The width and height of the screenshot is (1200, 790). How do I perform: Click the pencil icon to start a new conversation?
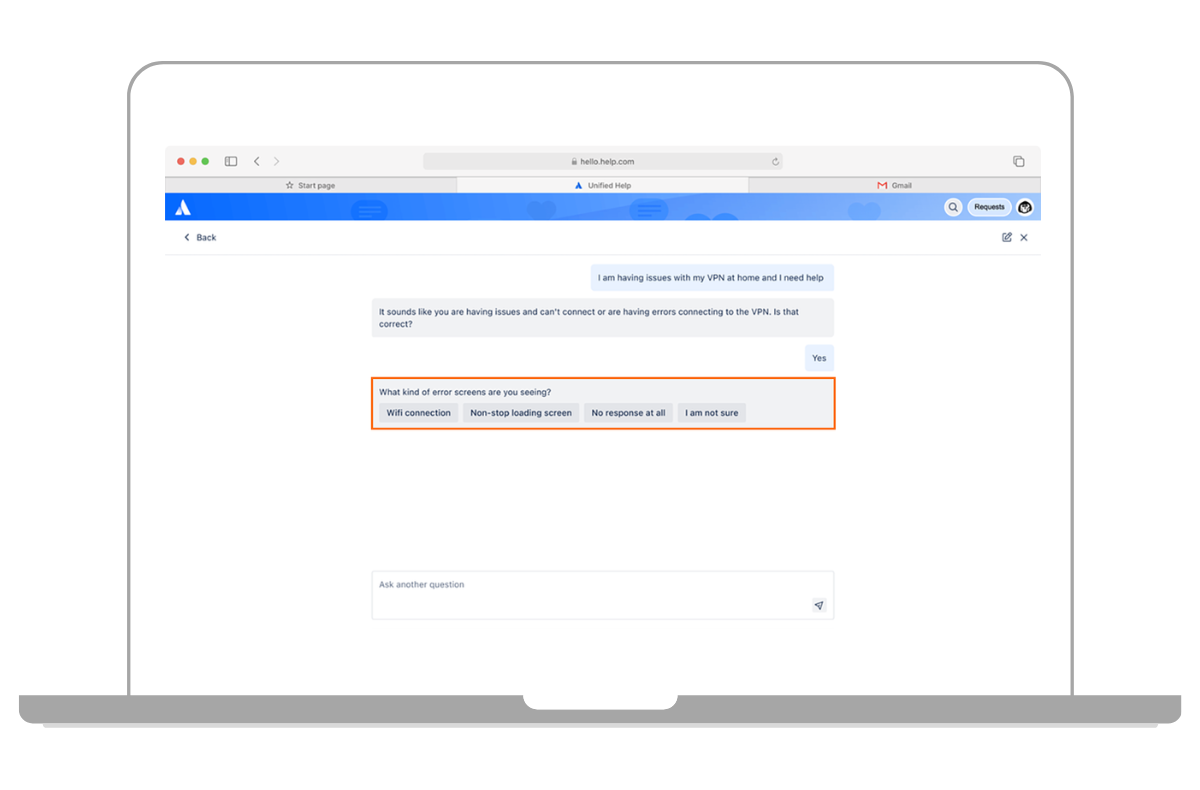(1006, 237)
